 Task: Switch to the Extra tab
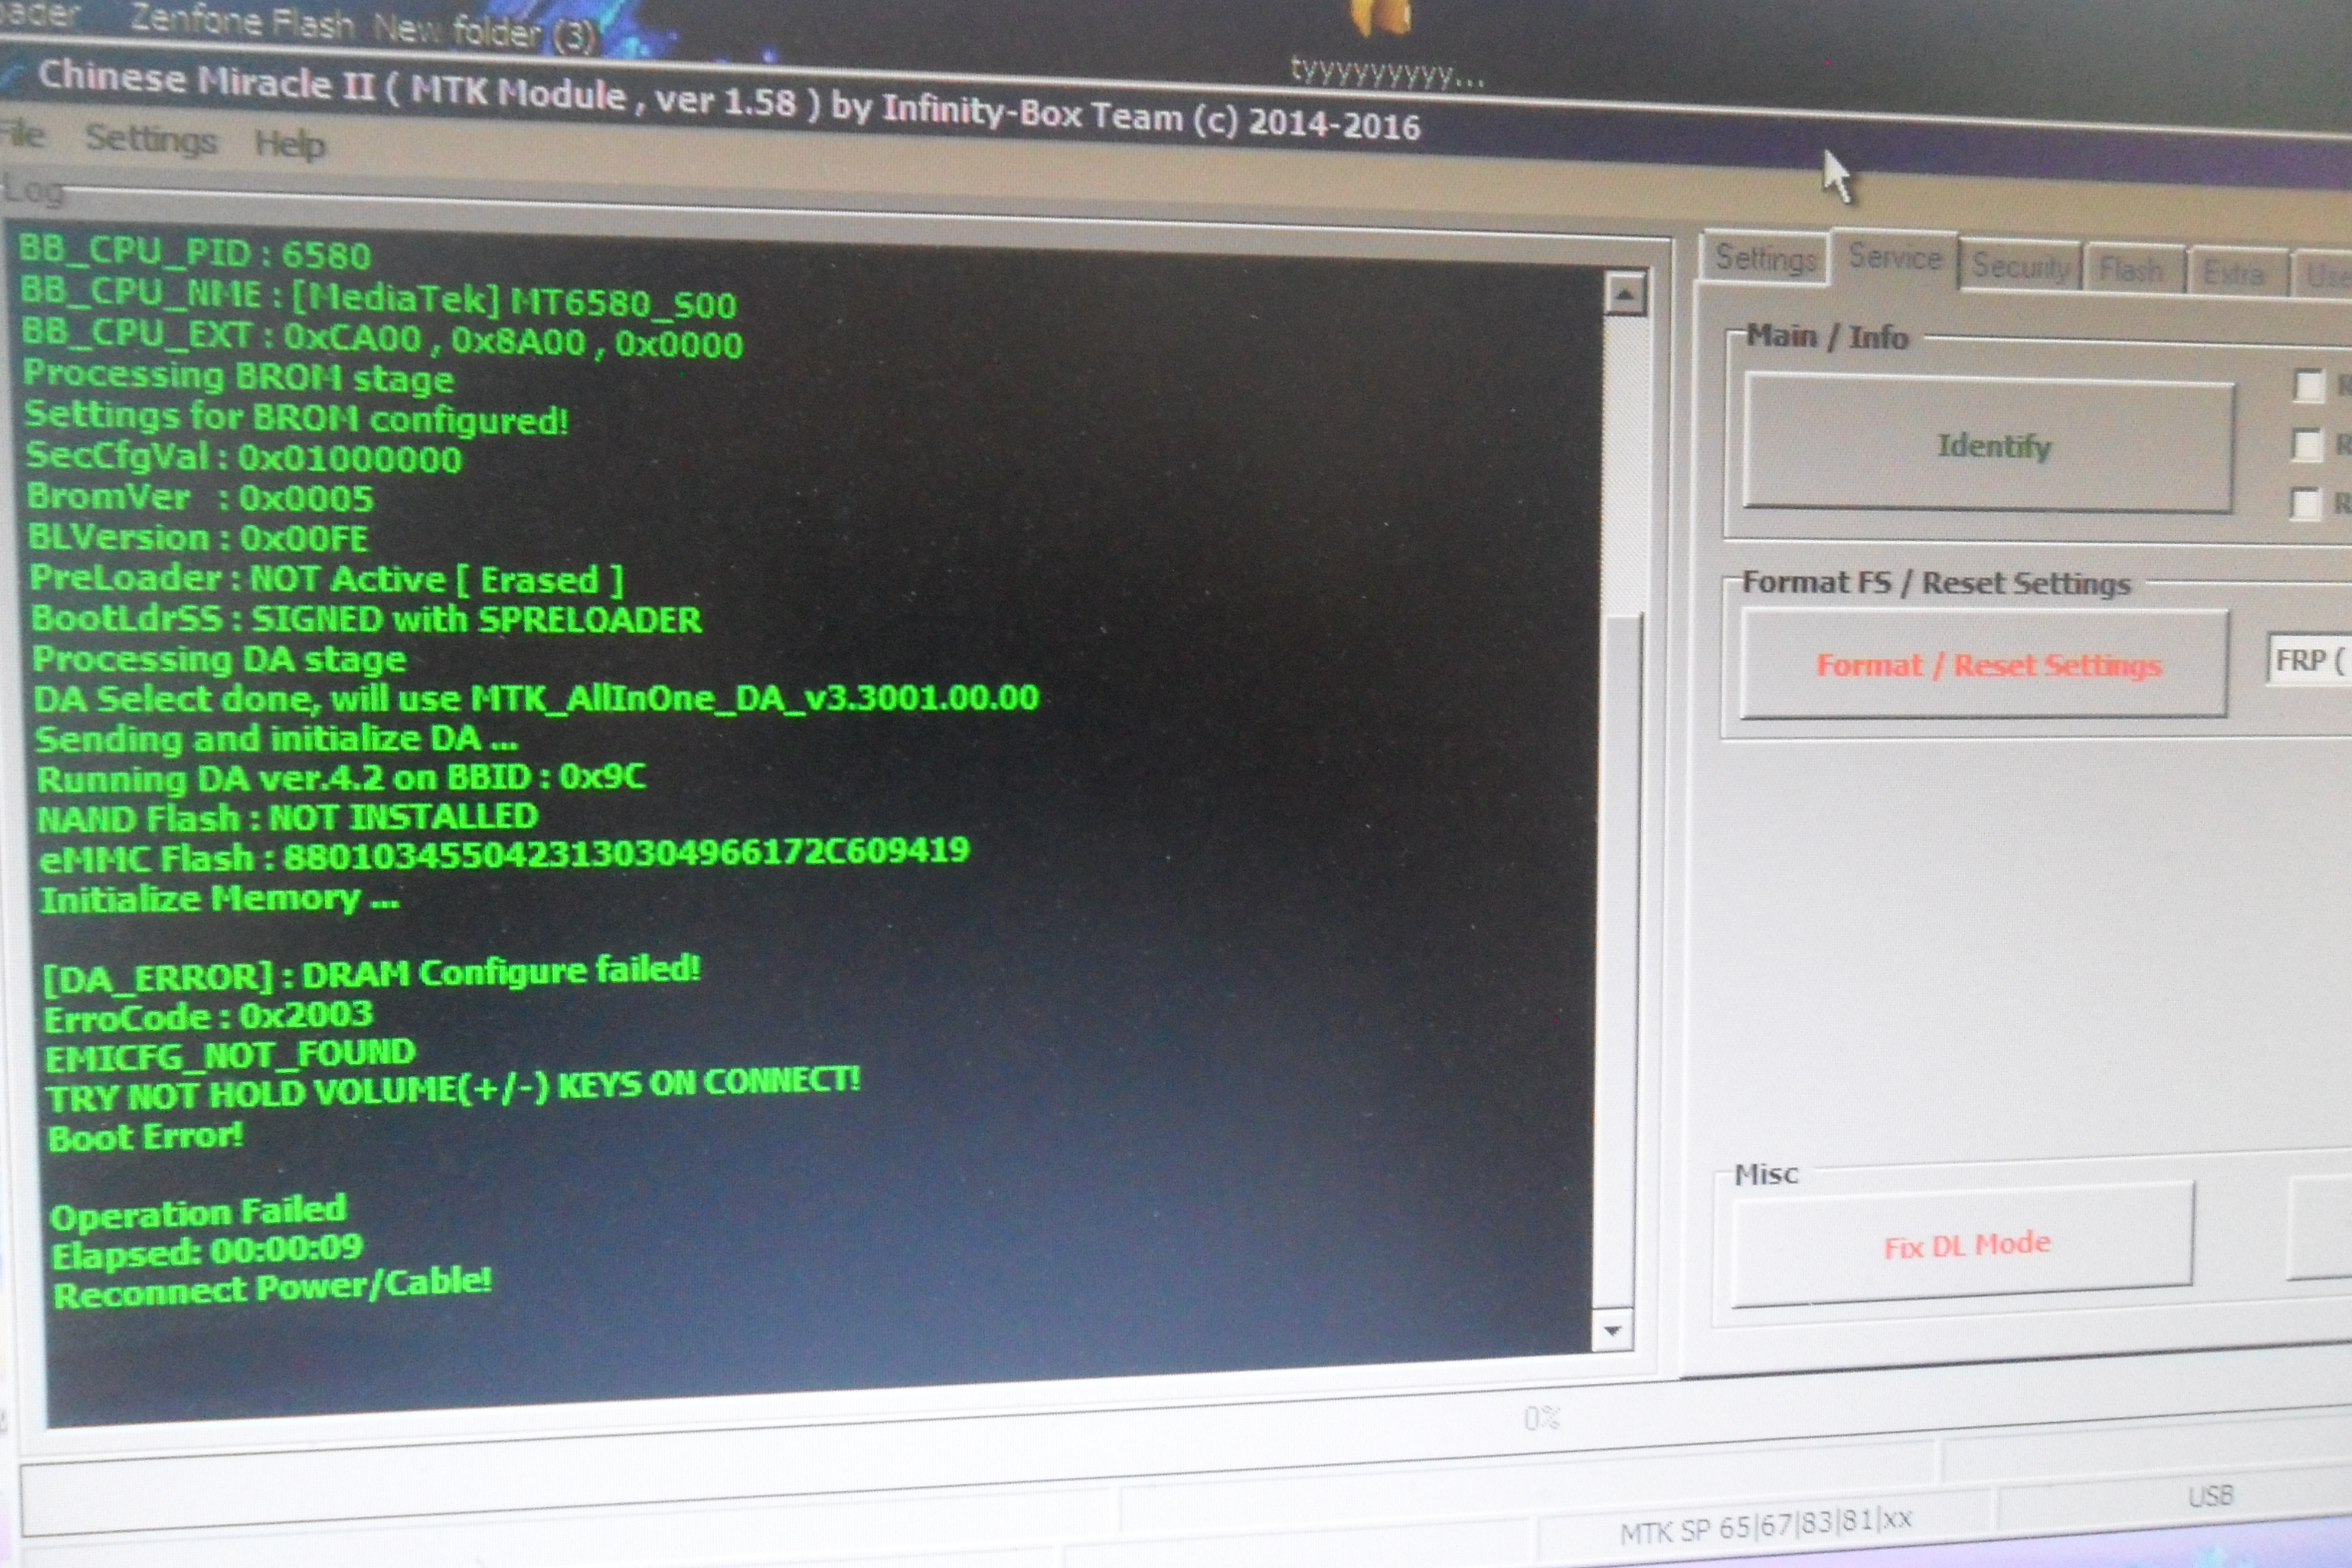click(x=2233, y=273)
